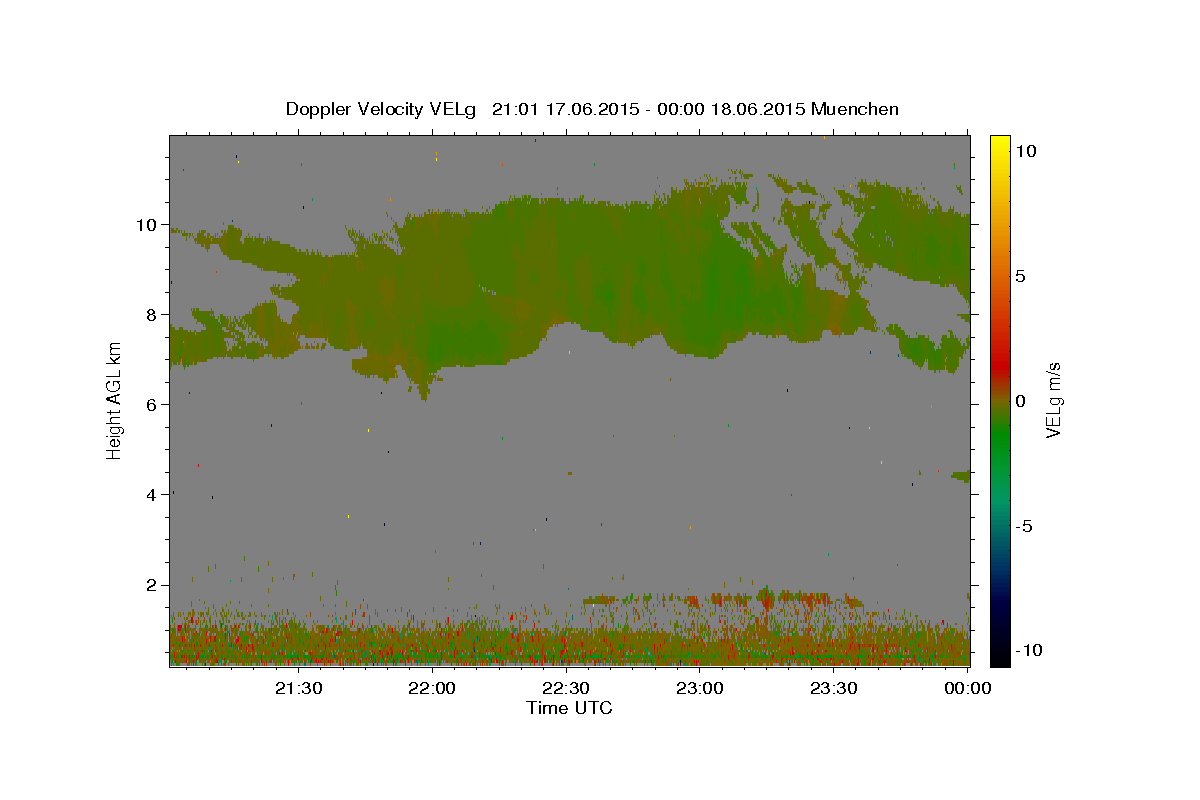
Task: Click the 'Height AGL km' axis label
Action: click(x=115, y=399)
